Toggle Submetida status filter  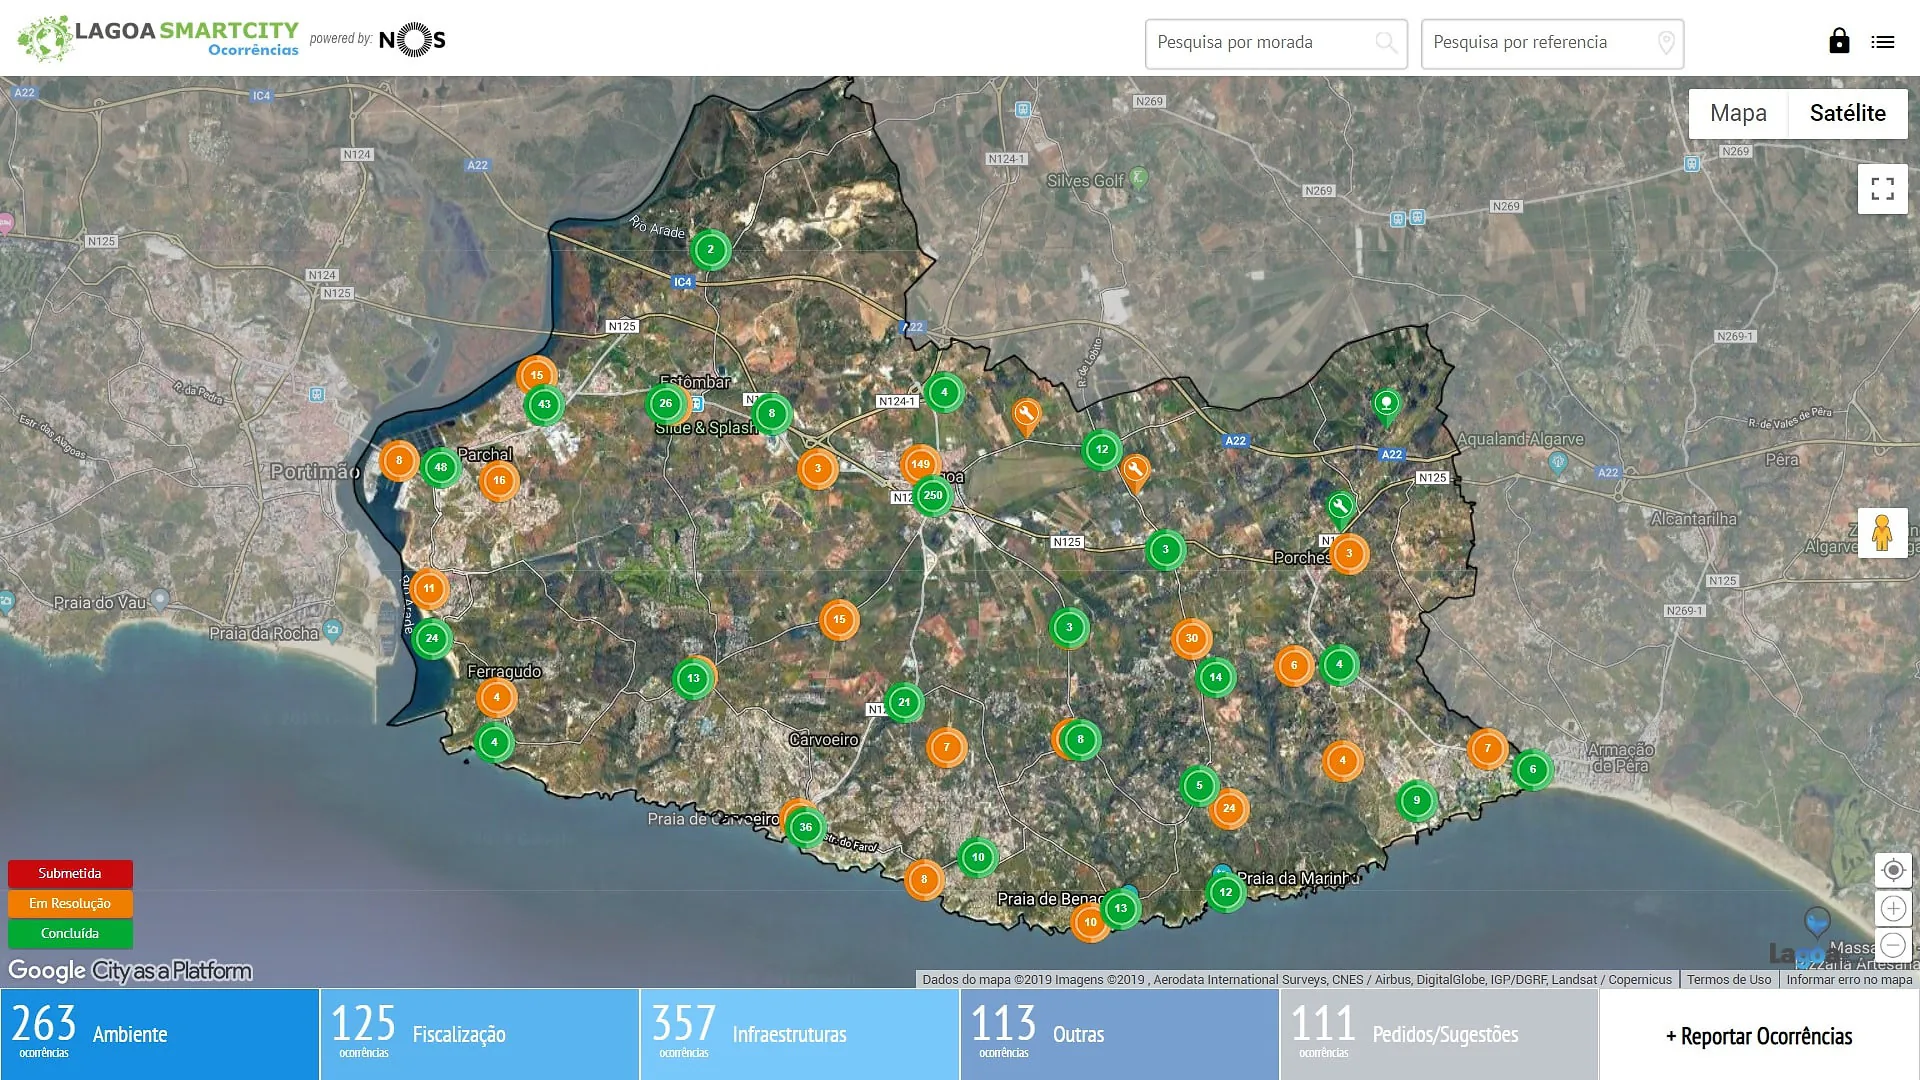(70, 874)
